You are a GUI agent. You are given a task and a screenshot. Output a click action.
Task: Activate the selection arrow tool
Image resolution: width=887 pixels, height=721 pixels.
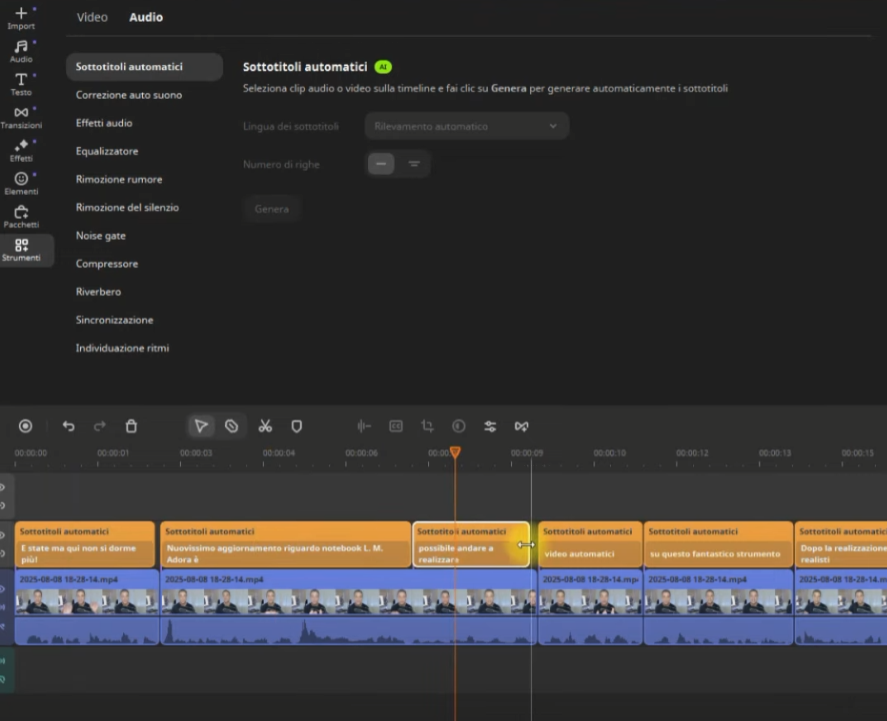[x=201, y=426]
